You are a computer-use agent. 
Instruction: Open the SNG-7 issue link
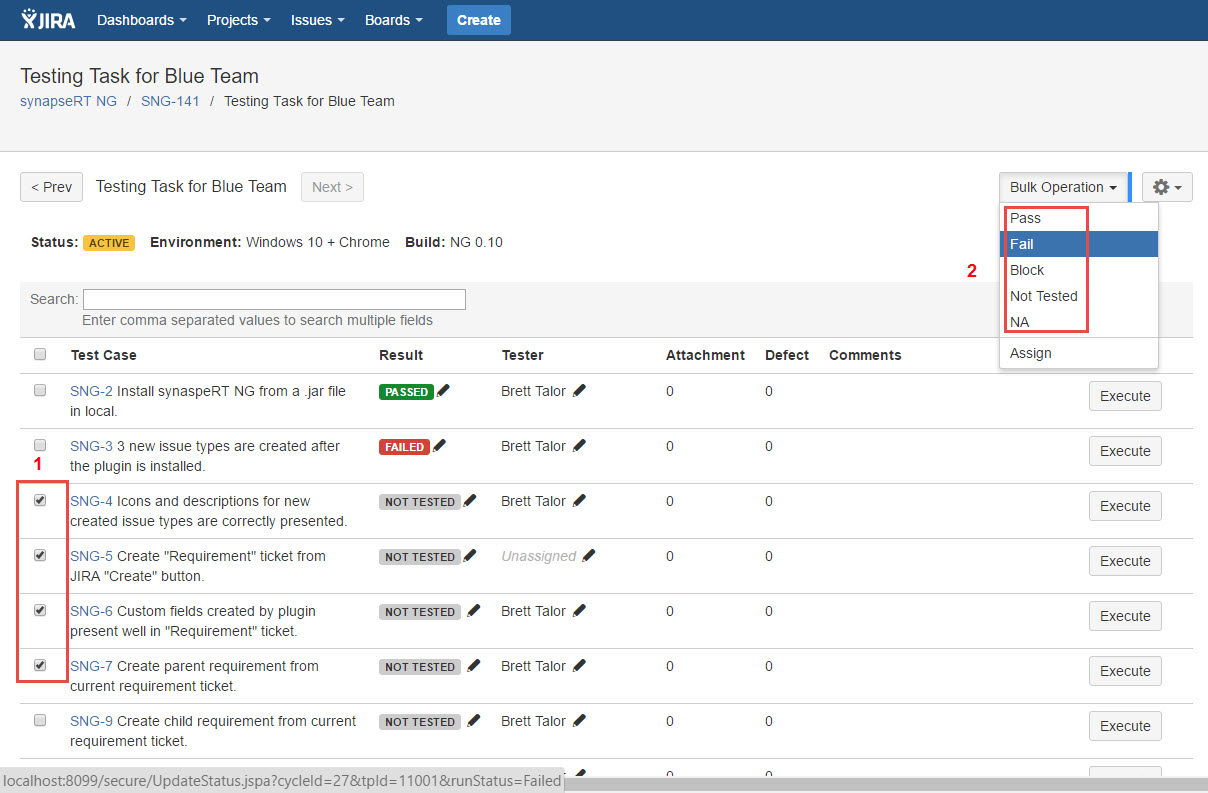coord(91,666)
